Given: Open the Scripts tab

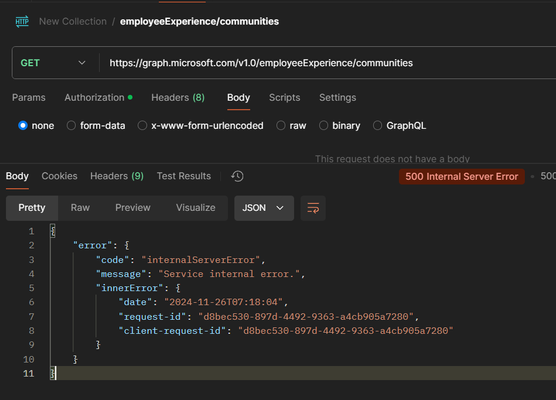Looking at the screenshot, I should pyautogui.click(x=284, y=98).
